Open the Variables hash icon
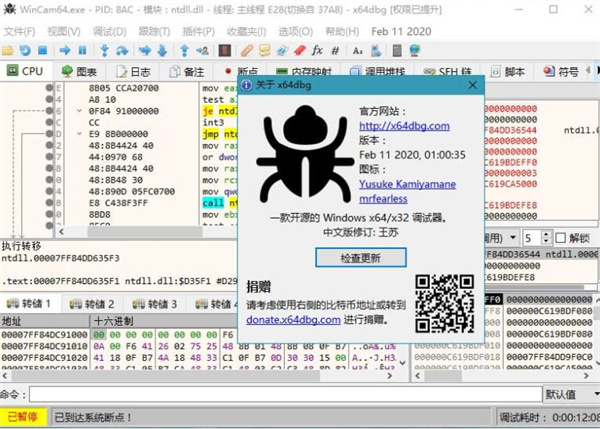The height and width of the screenshot is (429, 600). tap(335, 51)
